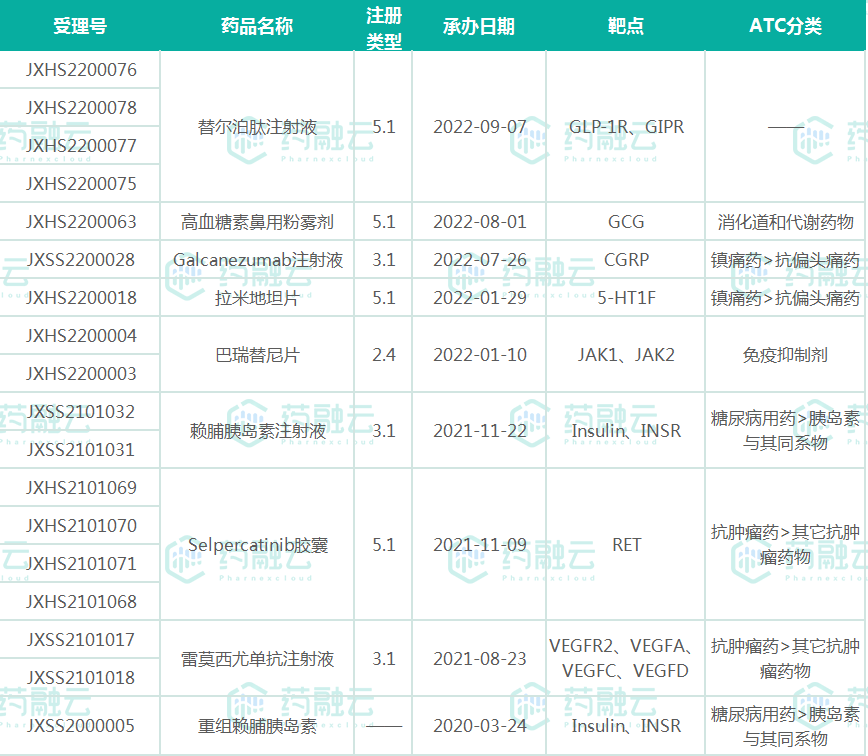Select acceptance number JXSS2000005
Image resolution: width=868 pixels, height=756 pixels.
click(81, 726)
